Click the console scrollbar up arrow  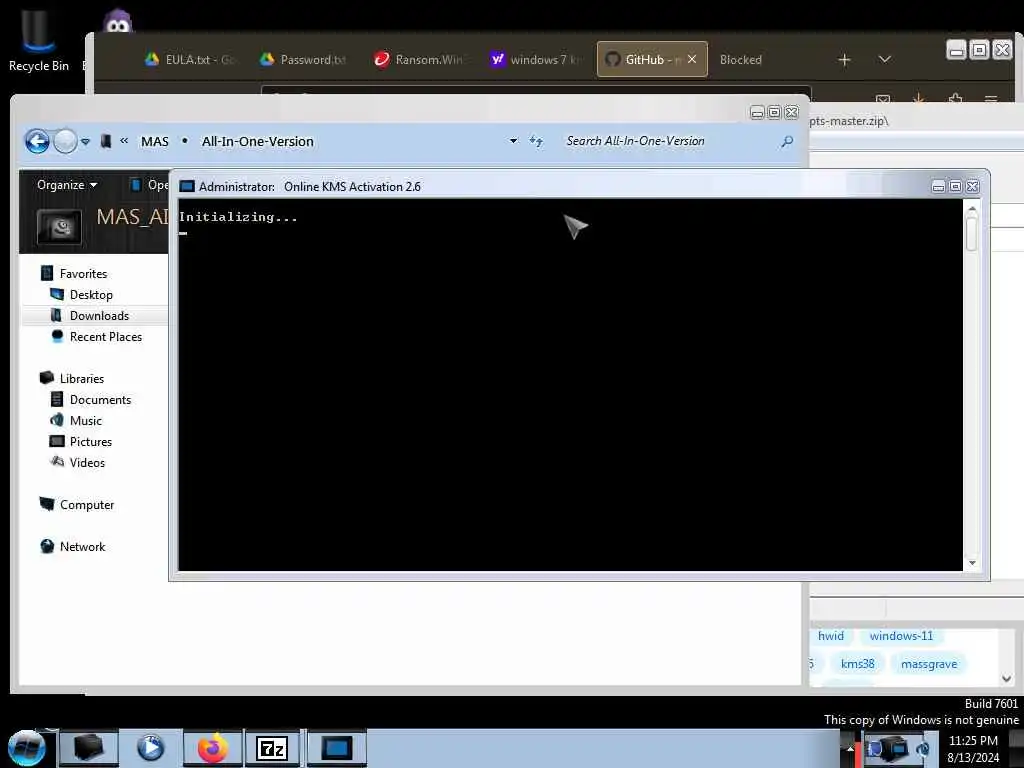pos(972,209)
